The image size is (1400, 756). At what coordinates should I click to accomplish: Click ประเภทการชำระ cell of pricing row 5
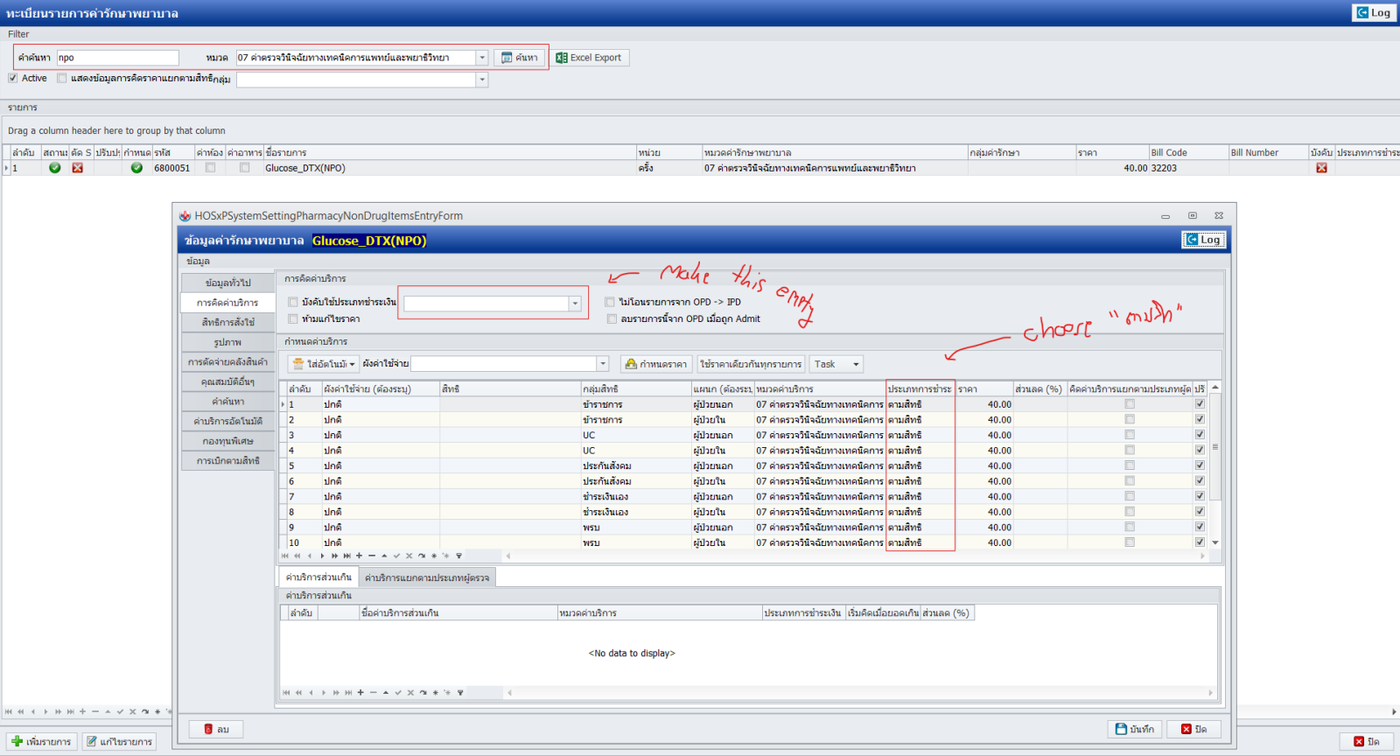click(920, 466)
